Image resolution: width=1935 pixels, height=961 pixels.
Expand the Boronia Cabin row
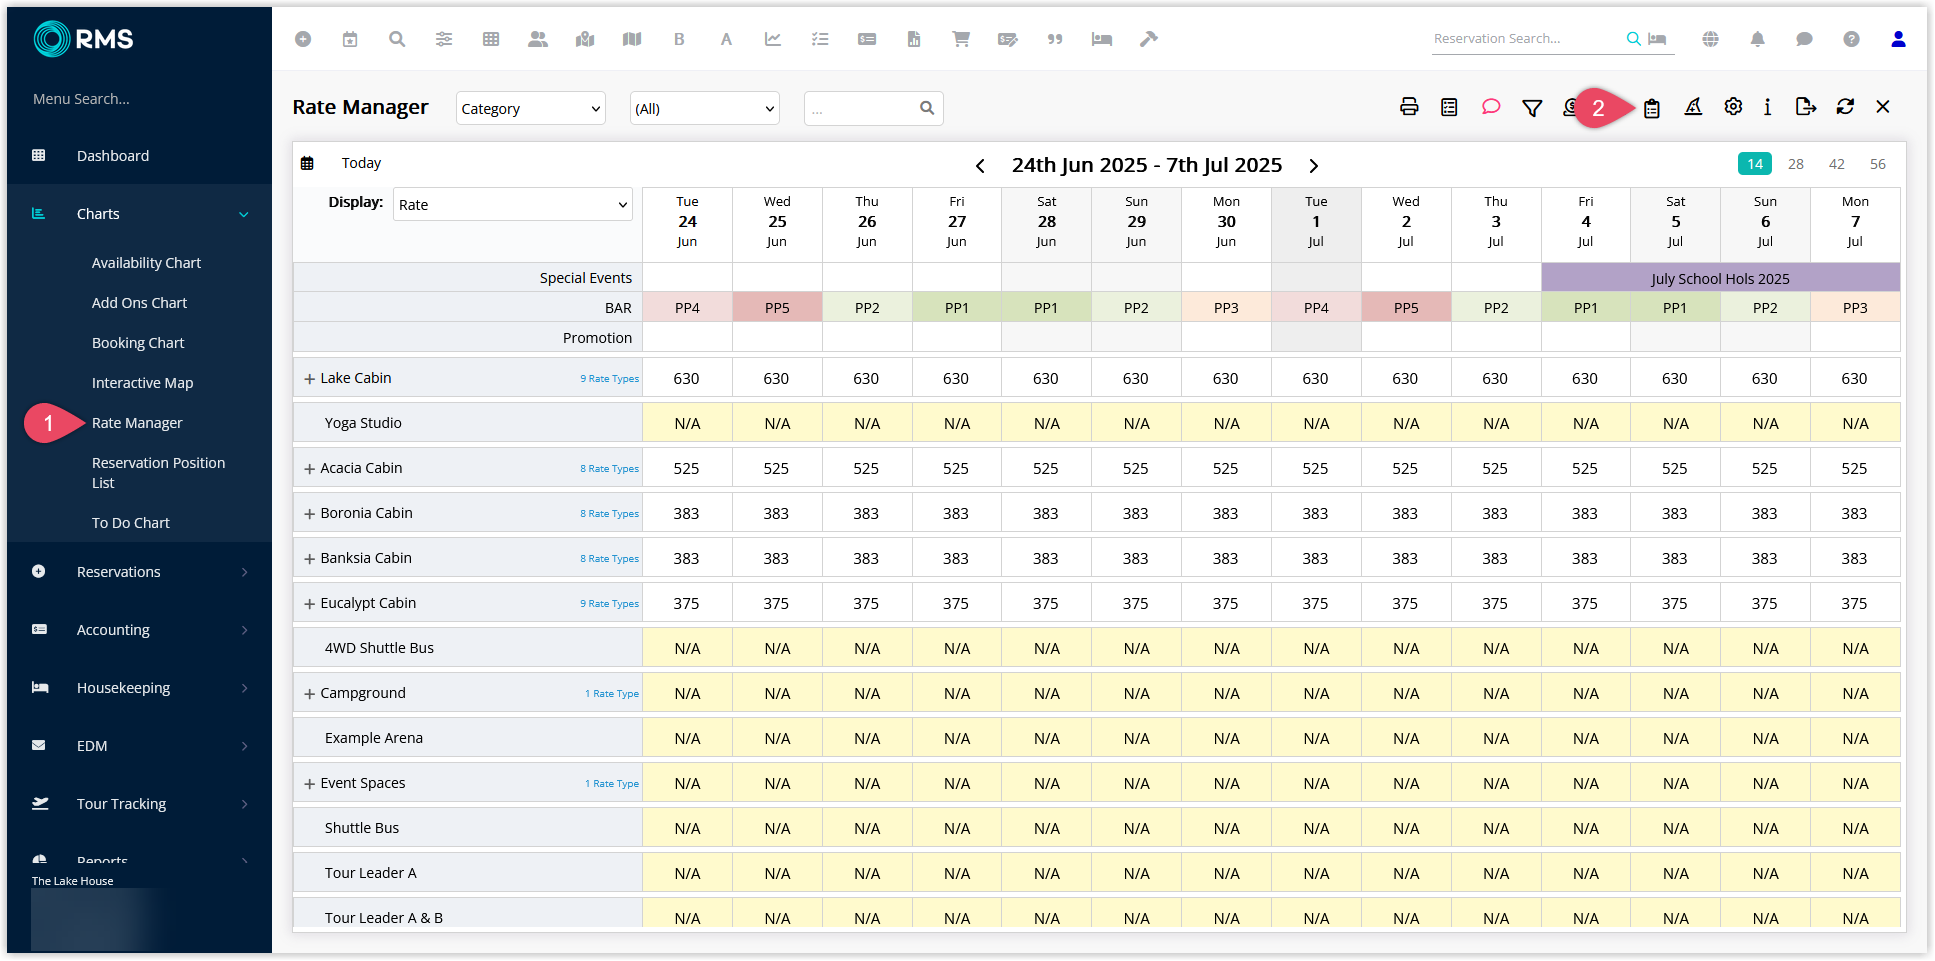click(310, 514)
